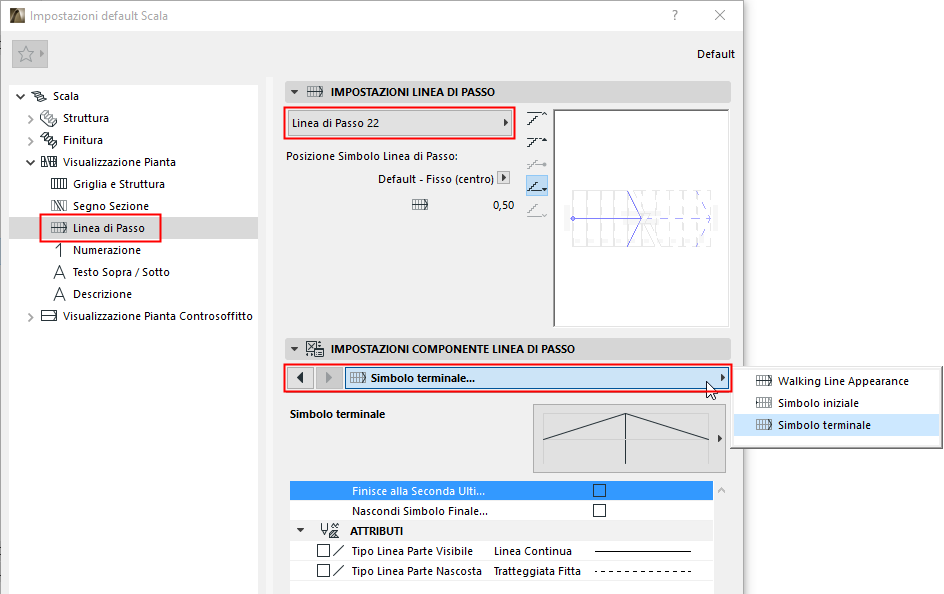Select third walking line position icon
Image resolution: width=944 pixels, height=594 pixels.
[536, 164]
